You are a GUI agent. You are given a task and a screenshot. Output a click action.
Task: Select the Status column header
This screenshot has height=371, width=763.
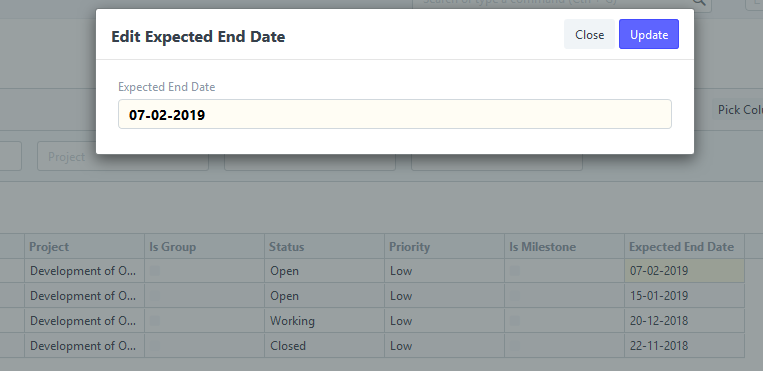click(325, 247)
